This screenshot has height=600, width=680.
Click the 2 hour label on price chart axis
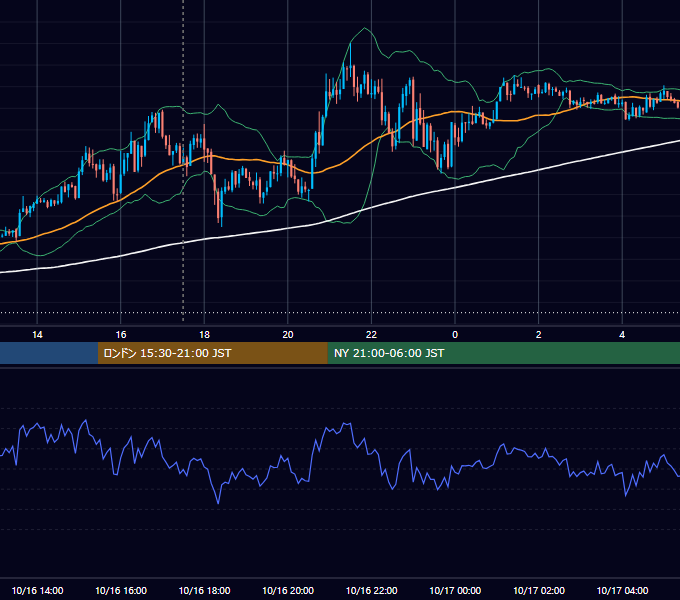[x=539, y=335]
